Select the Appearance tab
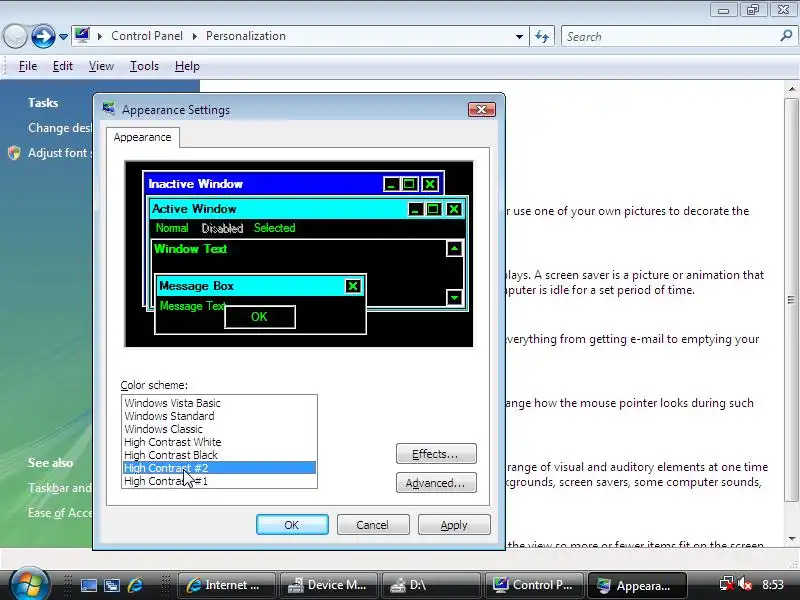800x600 pixels. pyautogui.click(x=142, y=137)
